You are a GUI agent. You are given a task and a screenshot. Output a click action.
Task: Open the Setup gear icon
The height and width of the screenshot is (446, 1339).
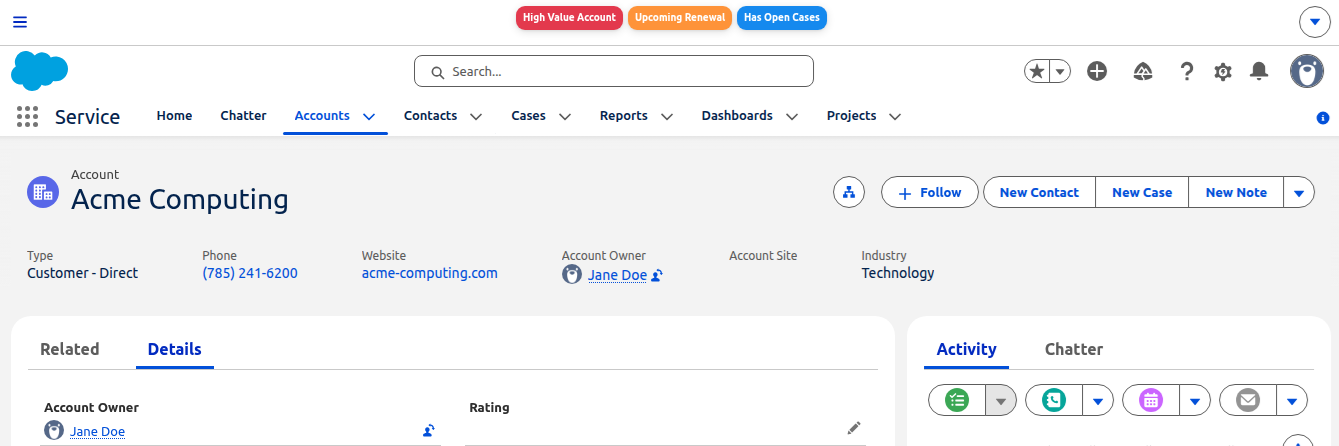[x=1223, y=71]
